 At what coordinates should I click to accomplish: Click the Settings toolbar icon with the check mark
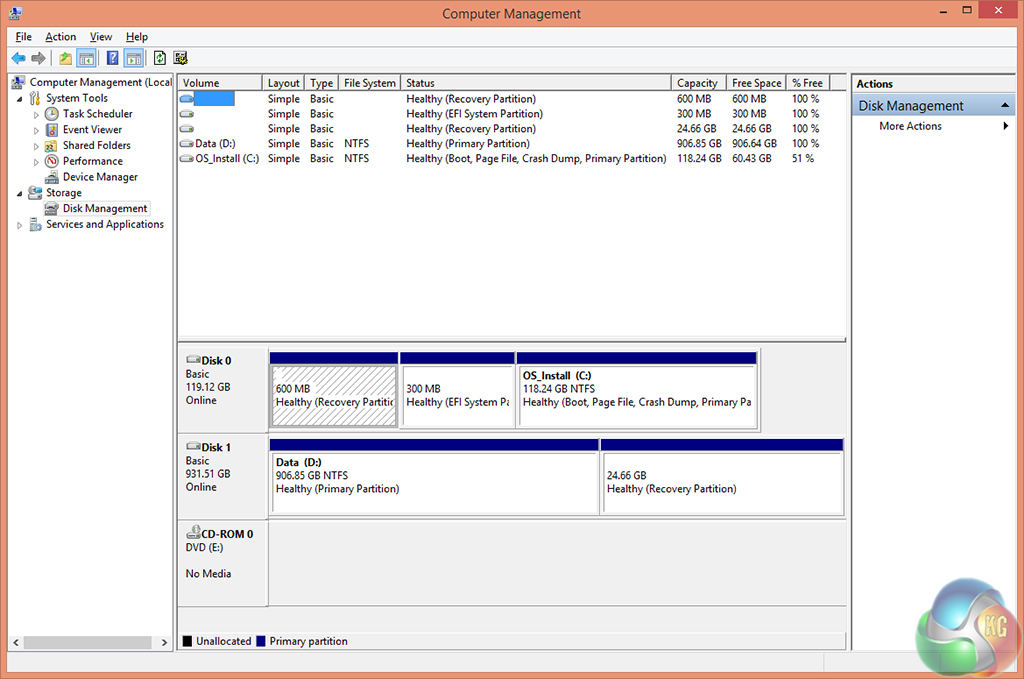point(180,58)
